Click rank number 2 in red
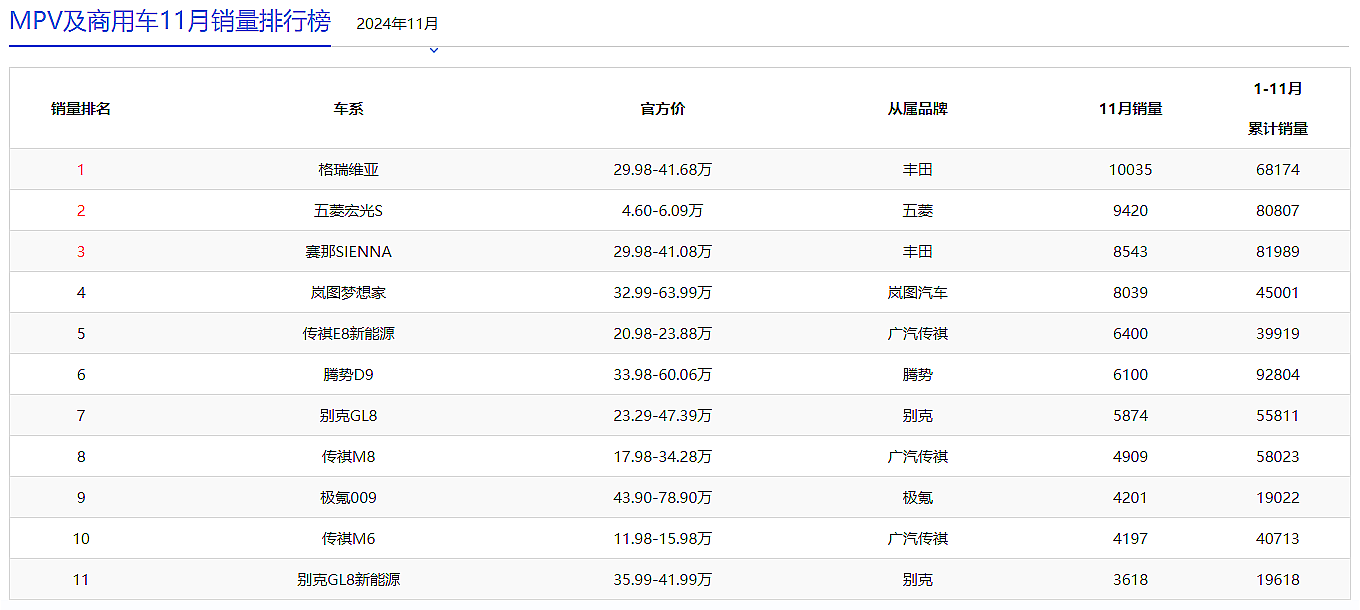 click(81, 211)
